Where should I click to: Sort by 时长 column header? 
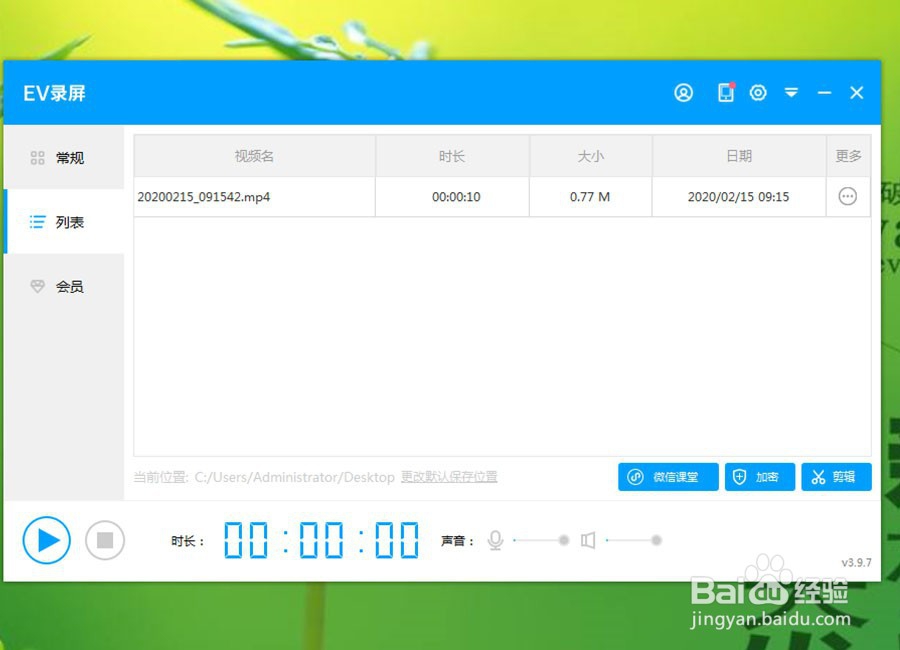[452, 156]
